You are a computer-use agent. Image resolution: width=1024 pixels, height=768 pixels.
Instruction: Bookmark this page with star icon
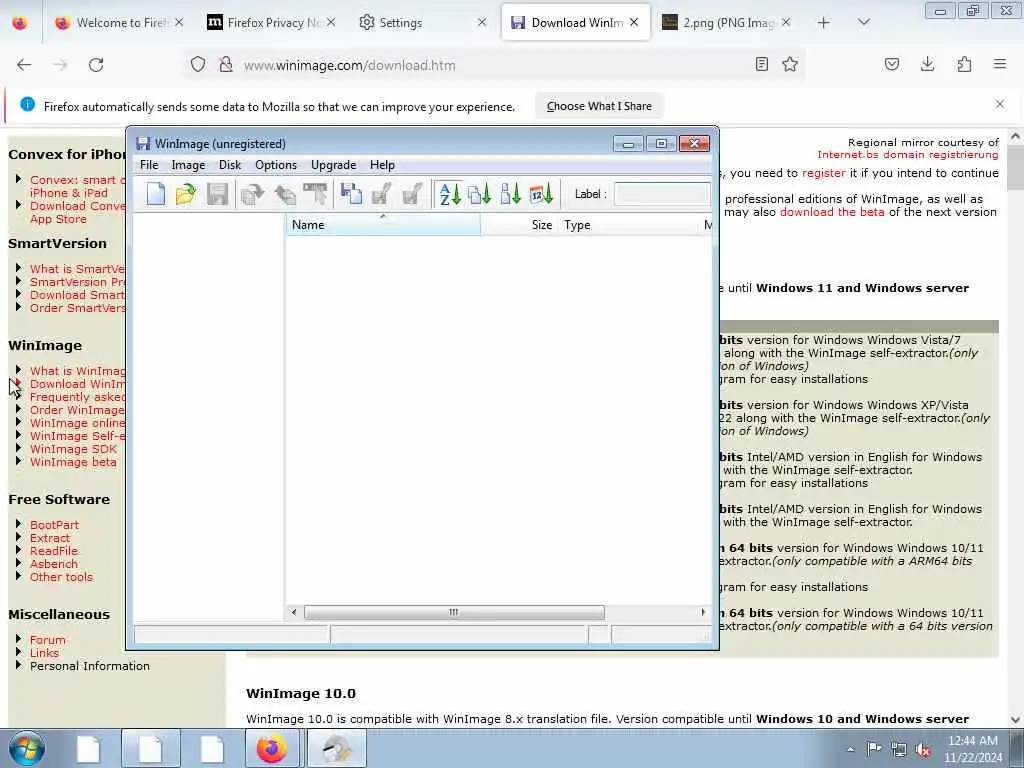coord(790,64)
